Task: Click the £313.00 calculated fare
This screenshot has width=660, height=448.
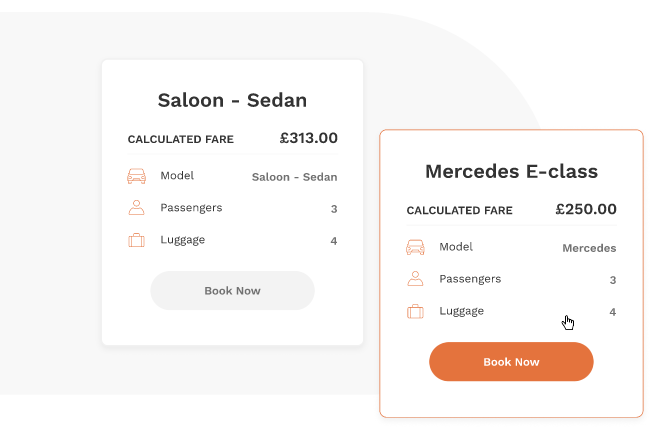Action: 308,138
